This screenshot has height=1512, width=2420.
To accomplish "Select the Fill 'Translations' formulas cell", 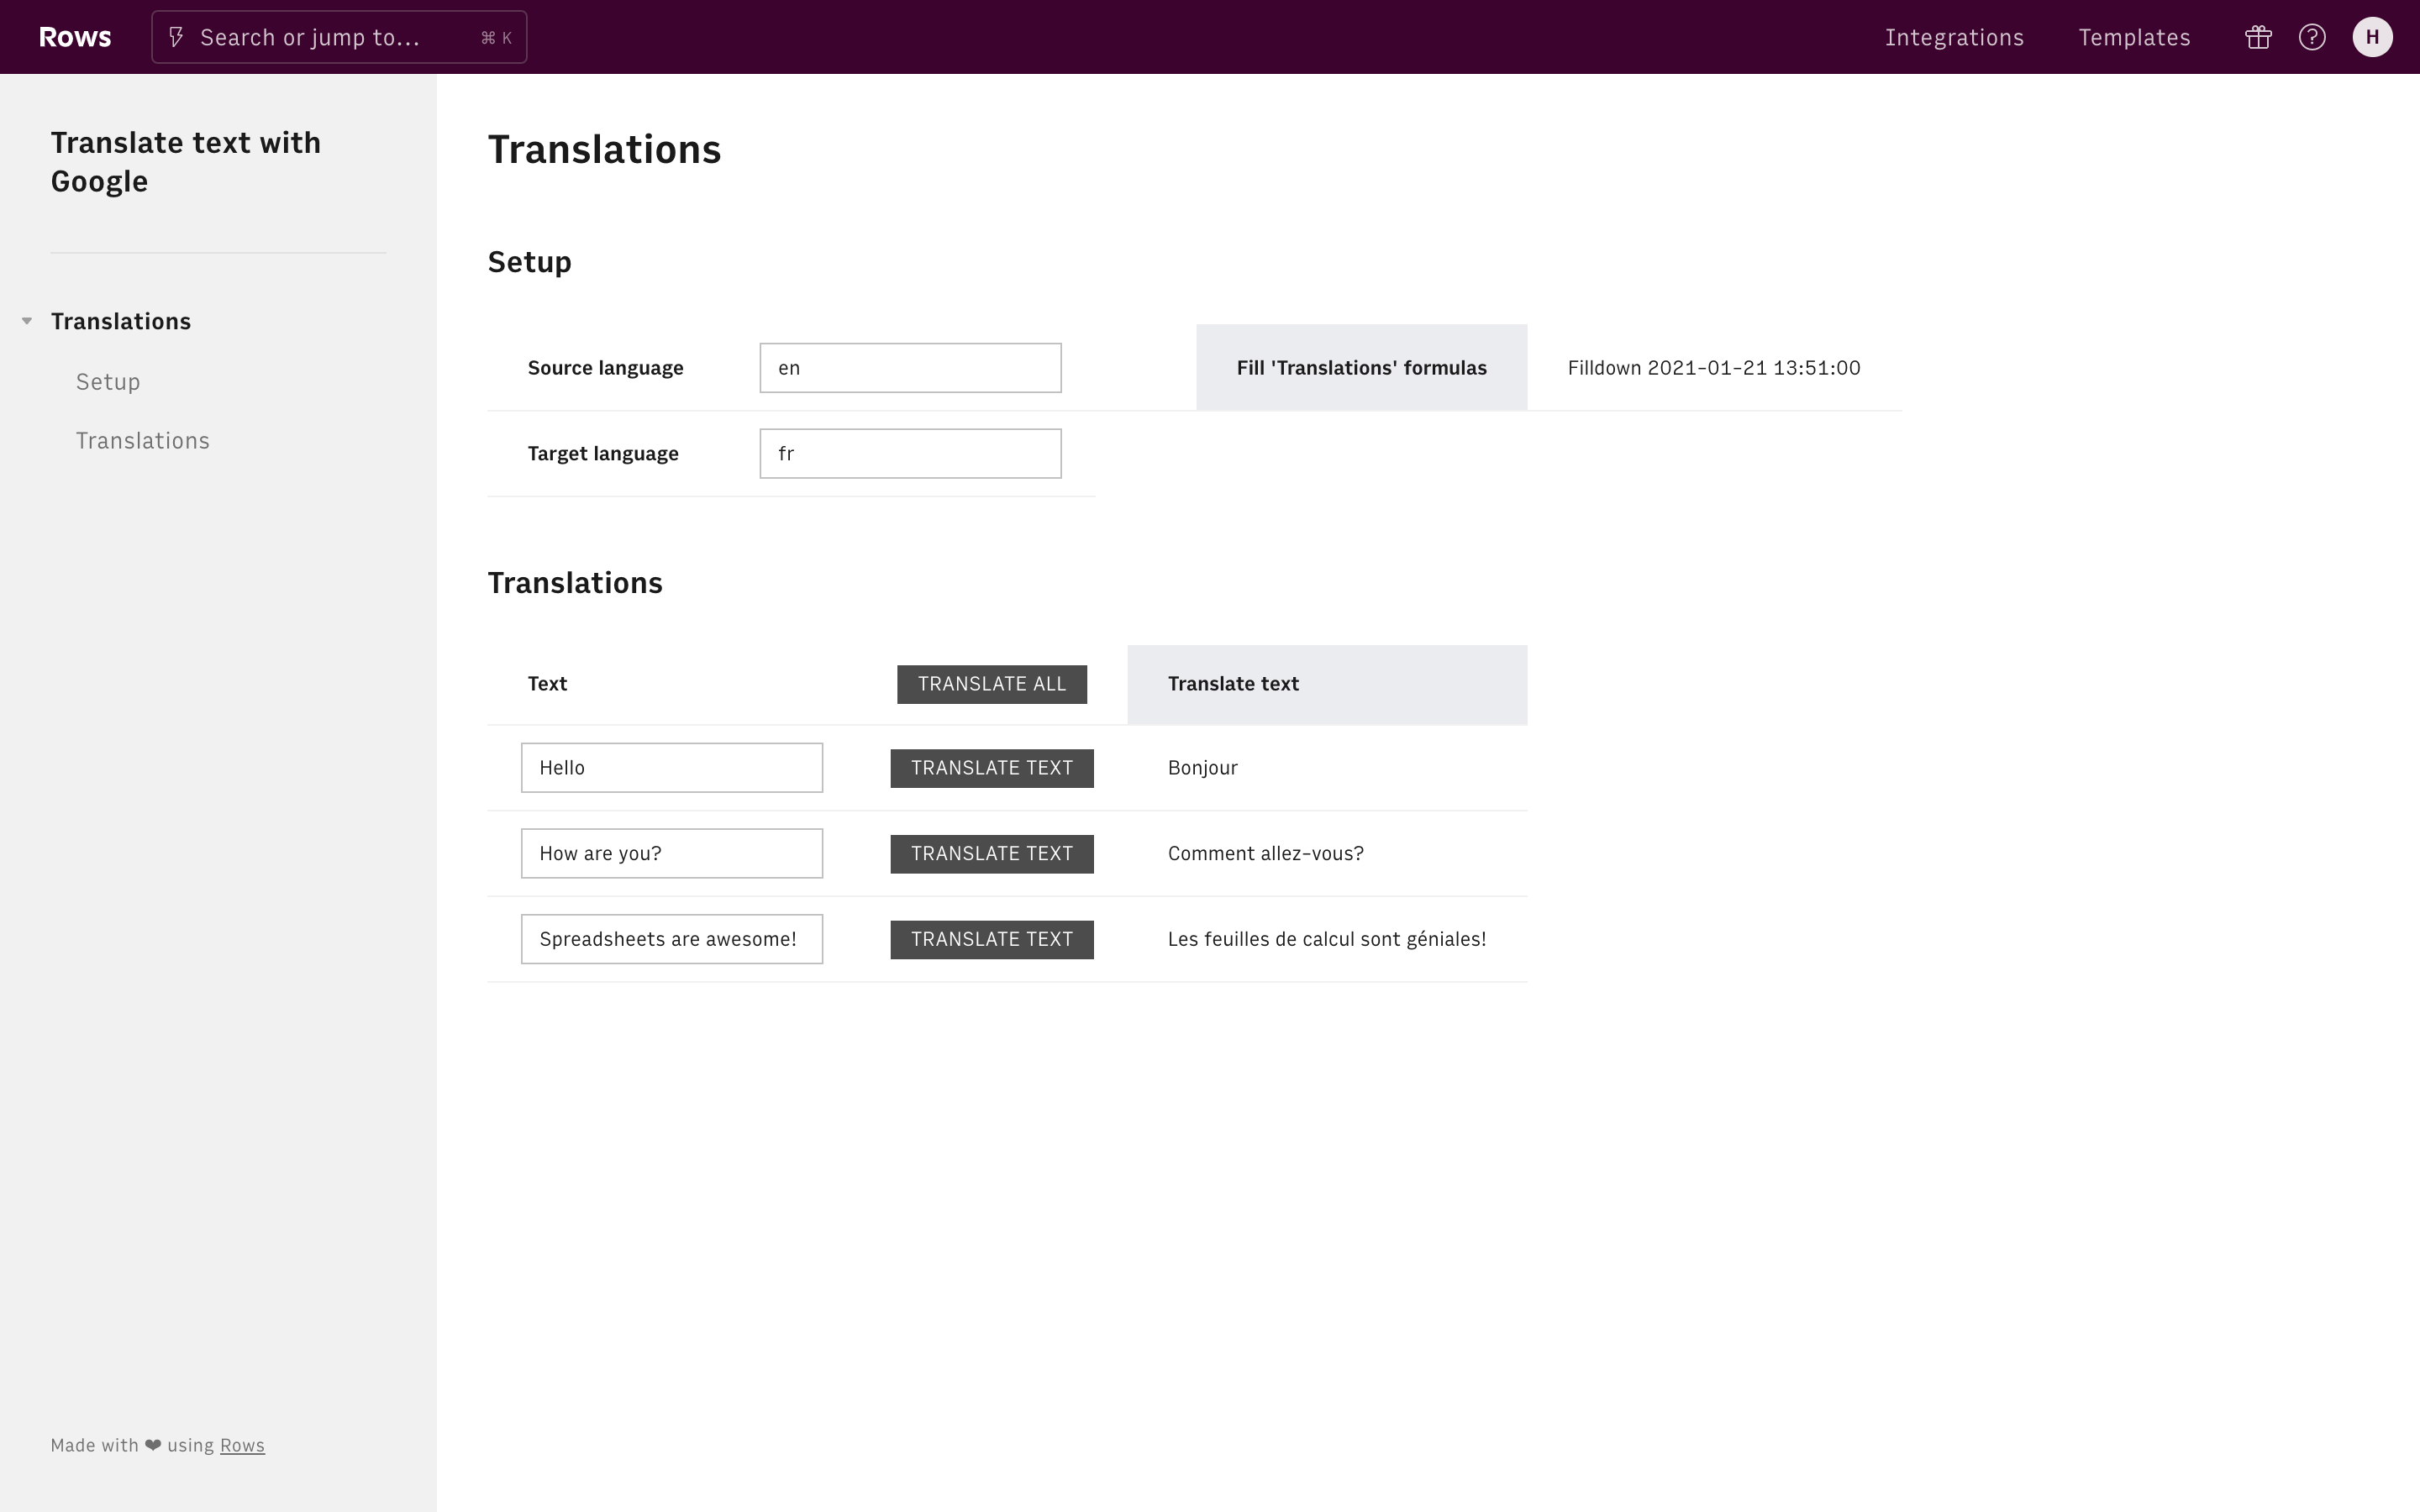I will pyautogui.click(x=1361, y=367).
